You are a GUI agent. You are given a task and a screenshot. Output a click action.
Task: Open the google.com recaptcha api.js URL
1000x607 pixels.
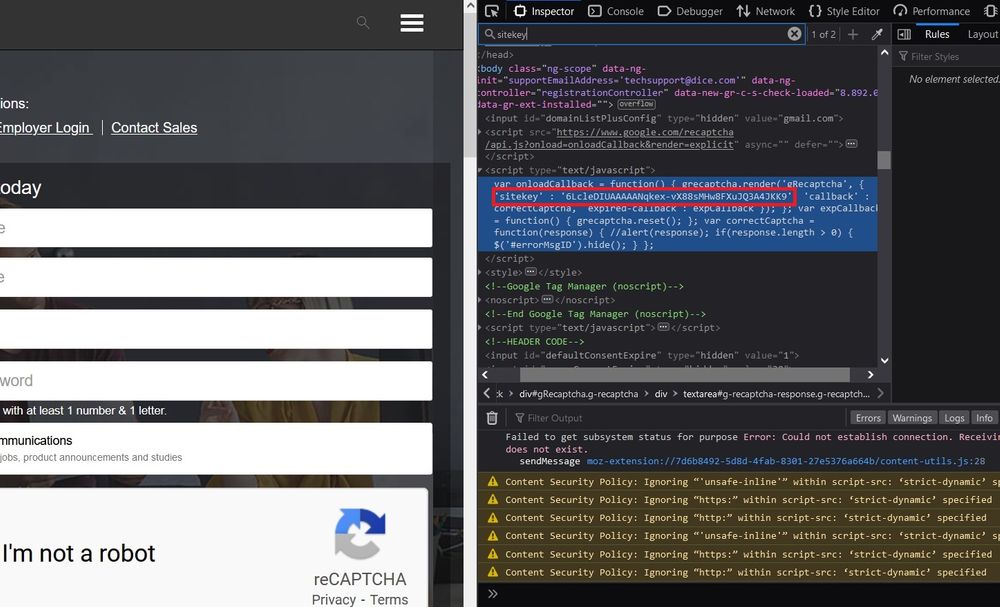(609, 138)
